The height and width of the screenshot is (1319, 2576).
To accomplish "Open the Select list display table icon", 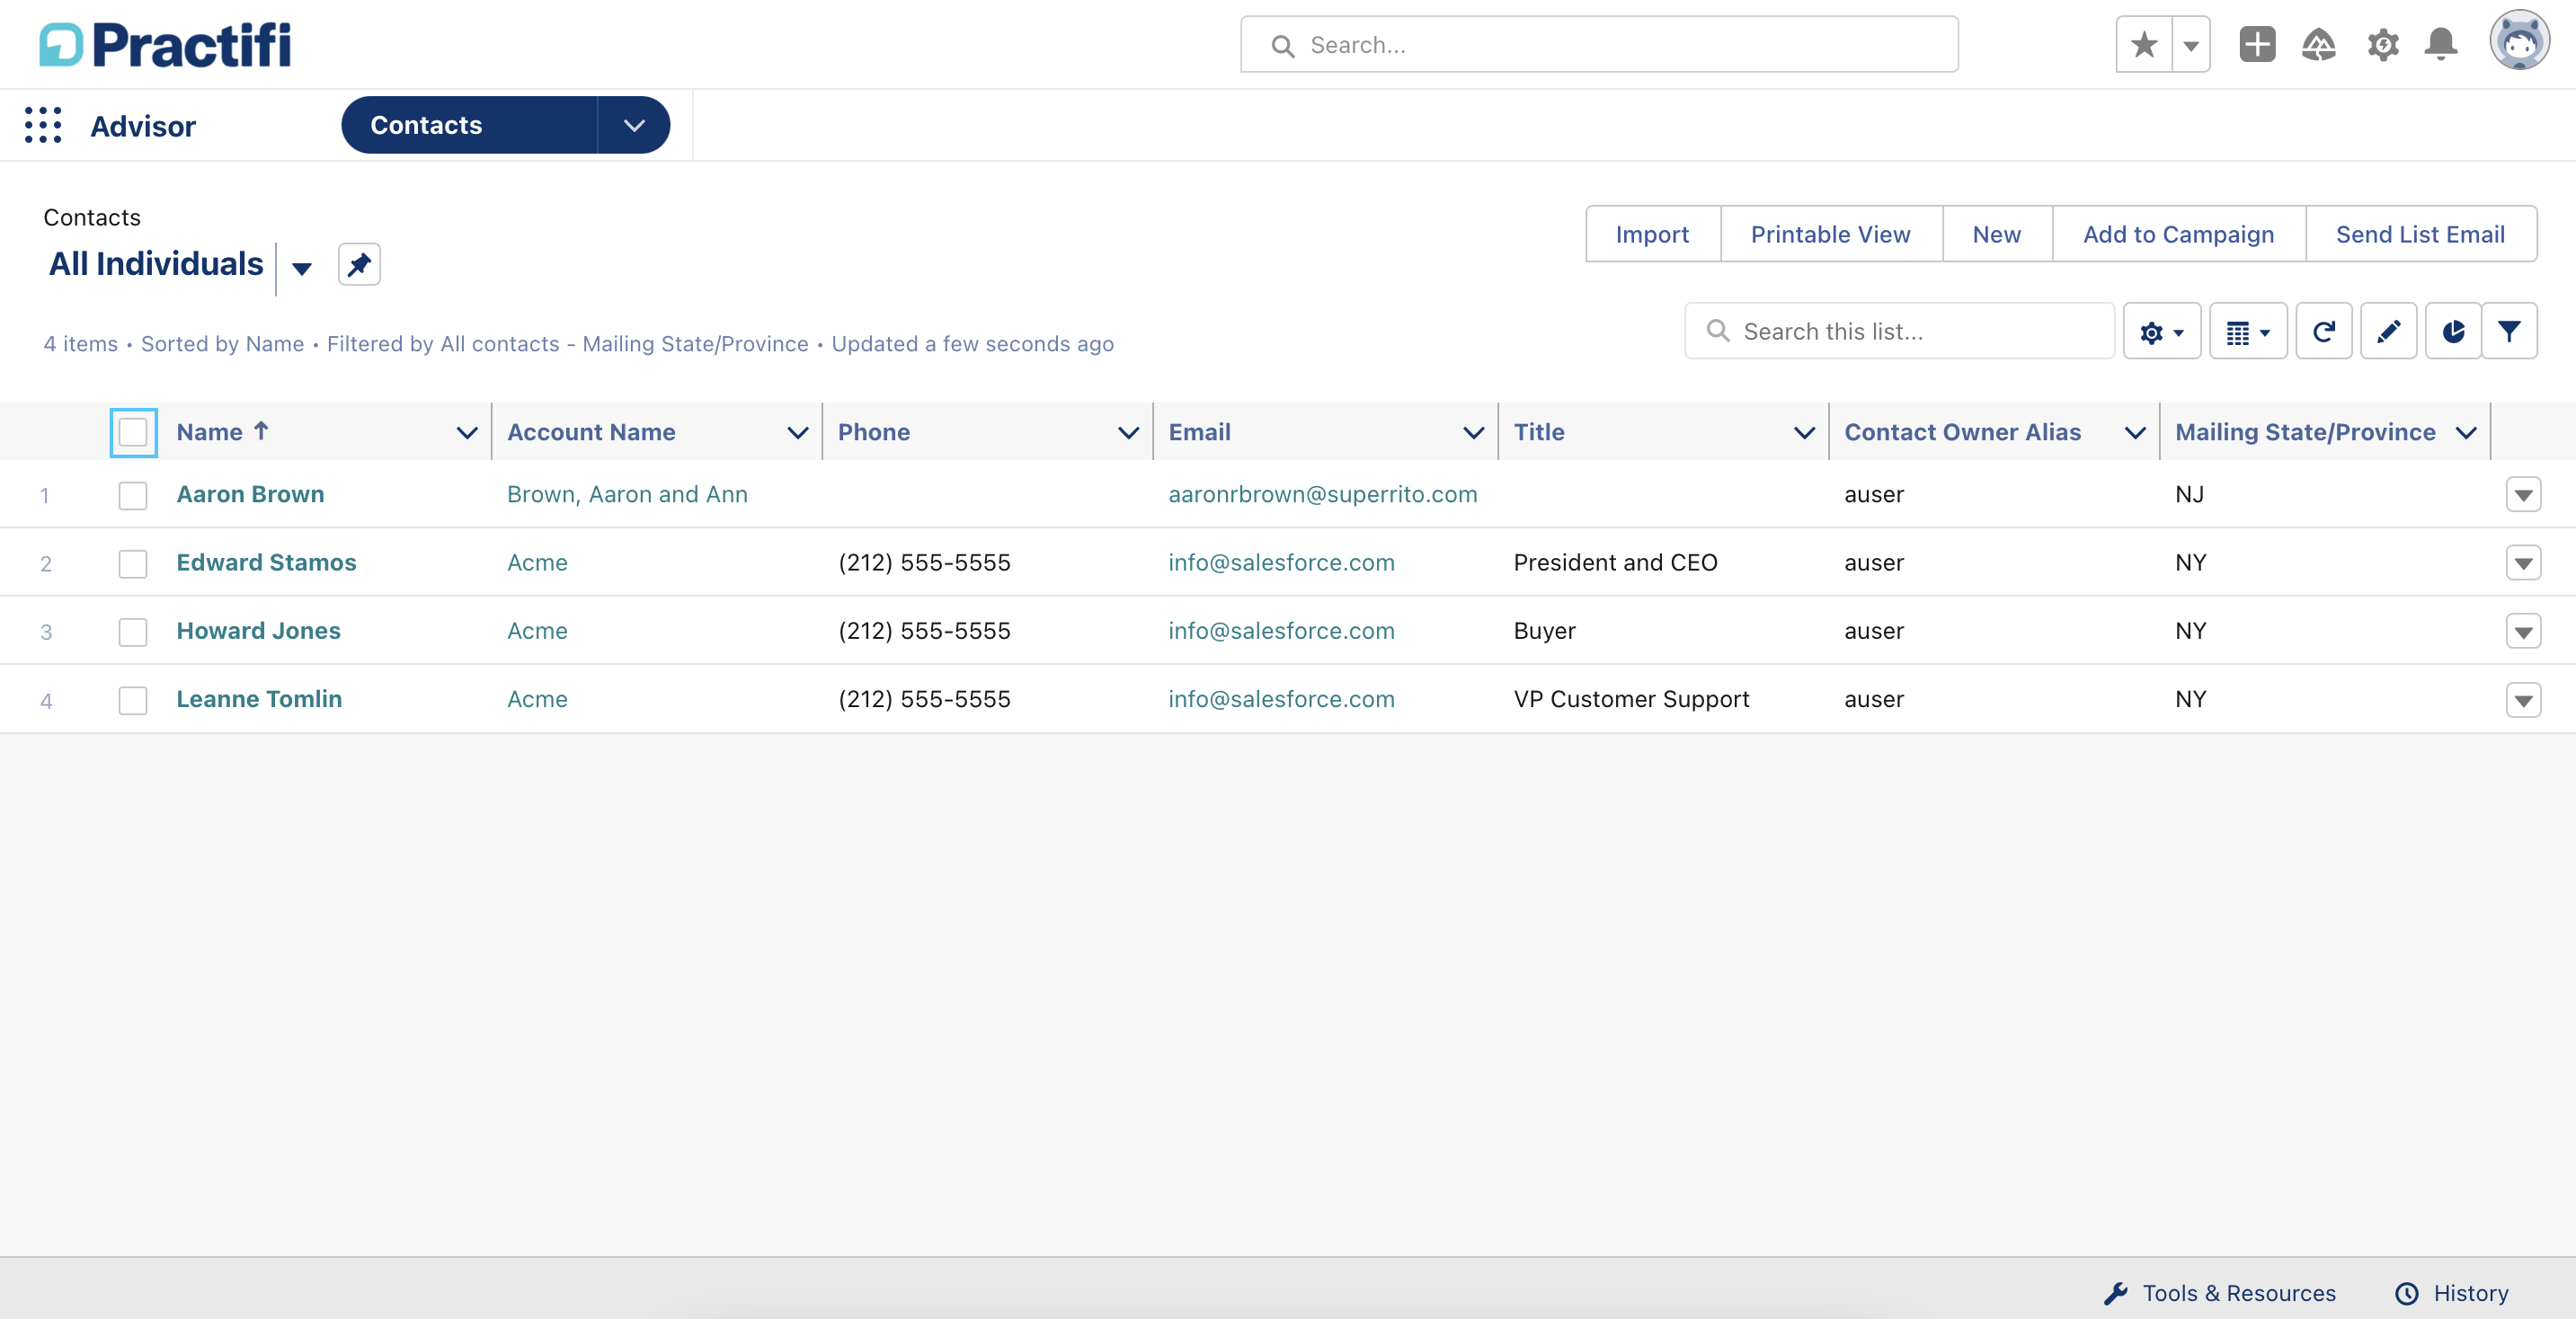I will [2247, 332].
